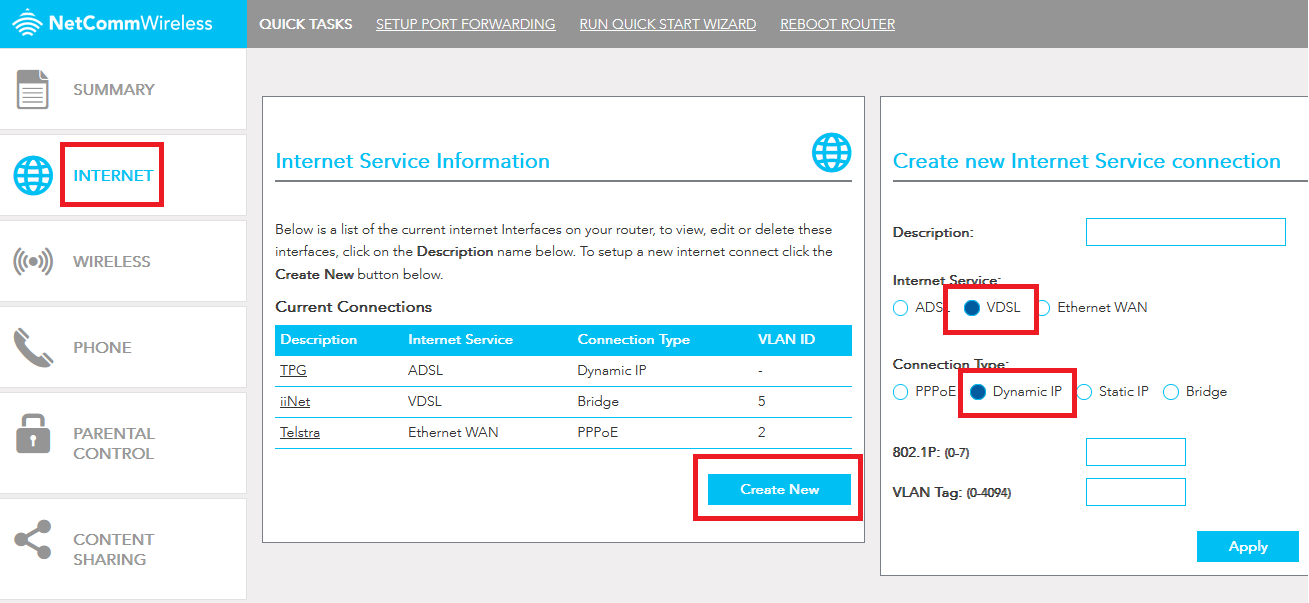The height and width of the screenshot is (603, 1309).
Task: Click the globe icon above Internet Service Information
Action: point(830,153)
